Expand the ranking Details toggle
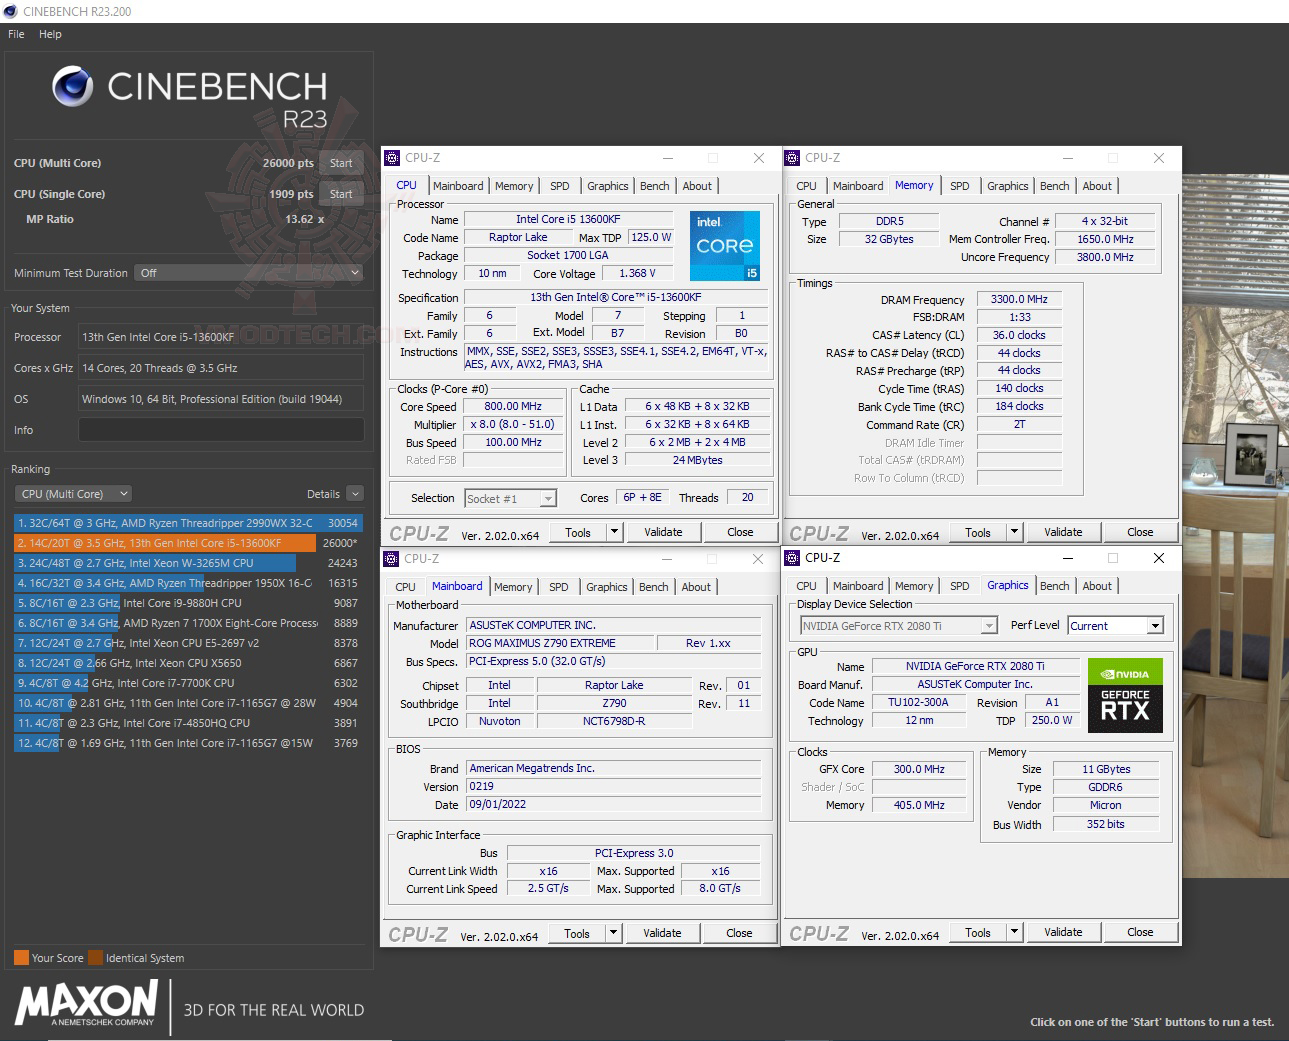This screenshot has width=1289, height=1041. coord(355,494)
